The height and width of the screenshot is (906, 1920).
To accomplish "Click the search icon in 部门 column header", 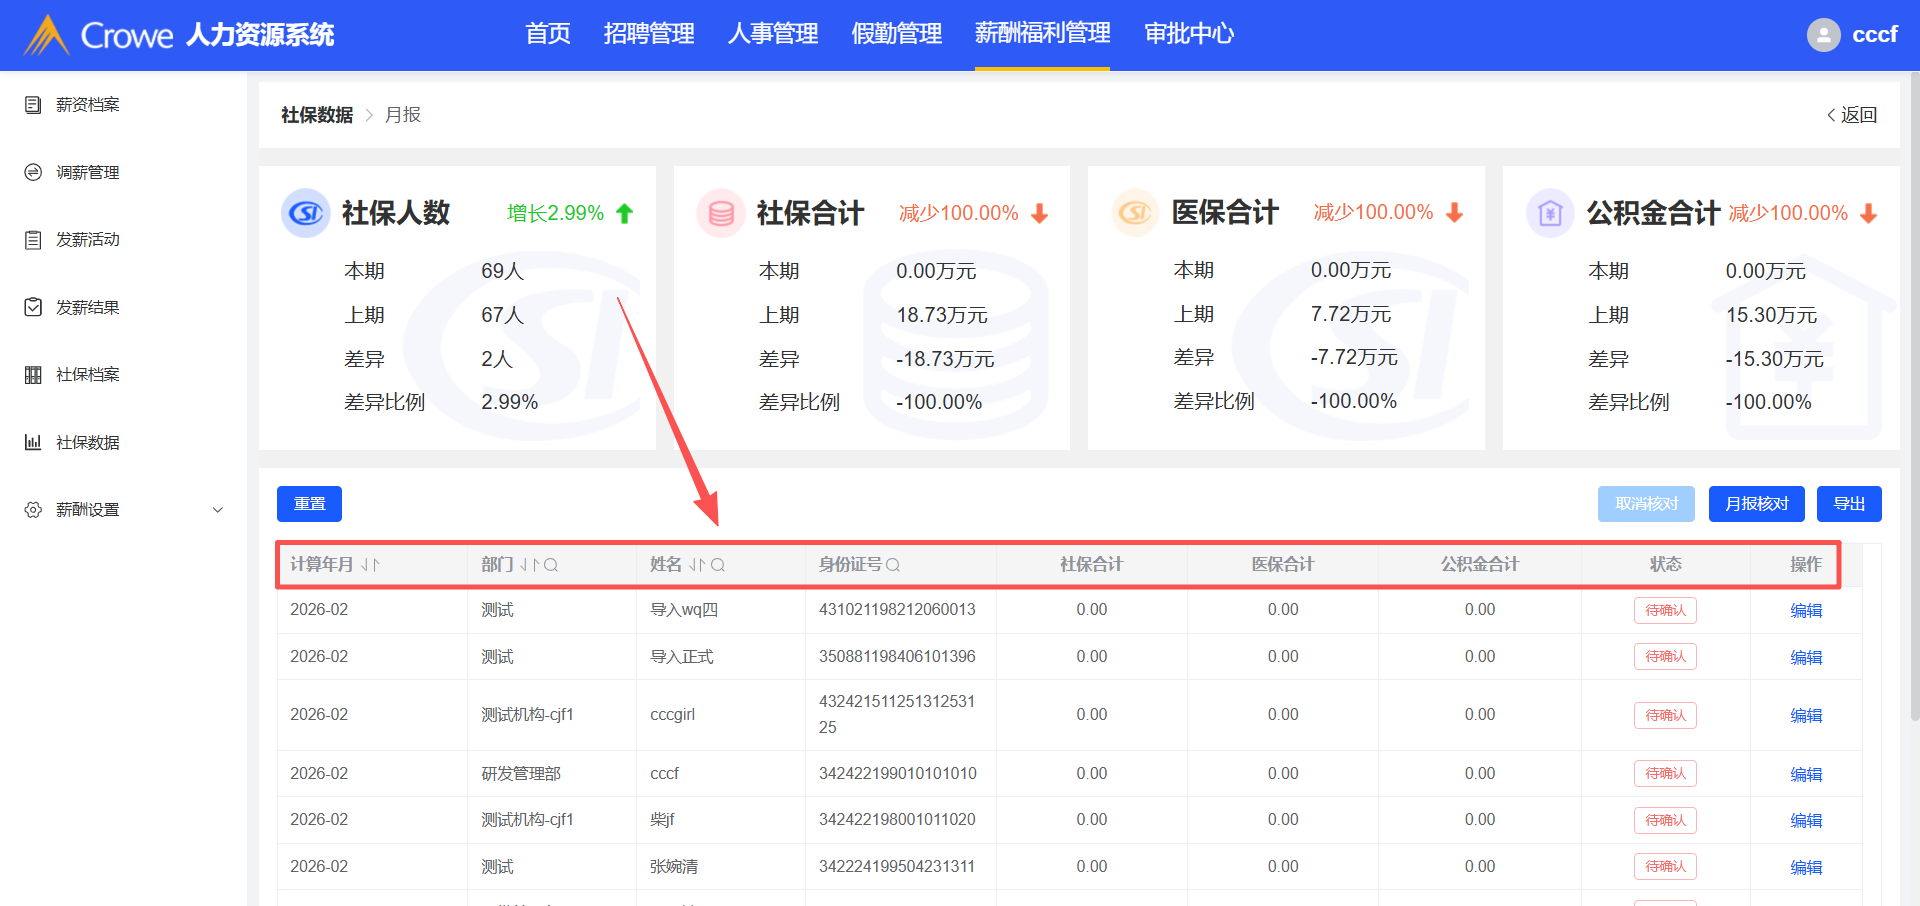I will click(551, 565).
